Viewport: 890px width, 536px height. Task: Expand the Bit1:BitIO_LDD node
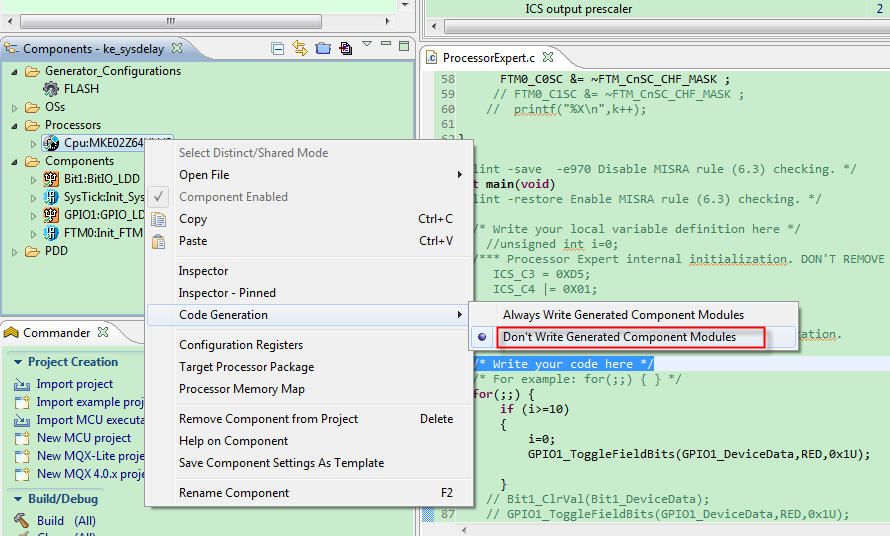point(33,180)
